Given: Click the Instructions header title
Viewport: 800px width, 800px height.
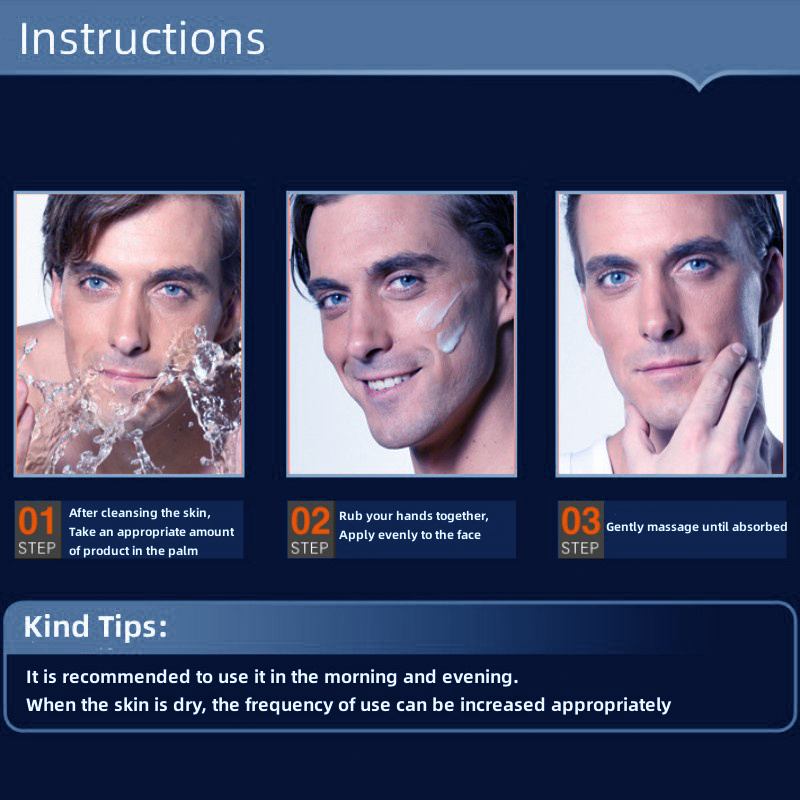Looking at the screenshot, I should pos(142,39).
